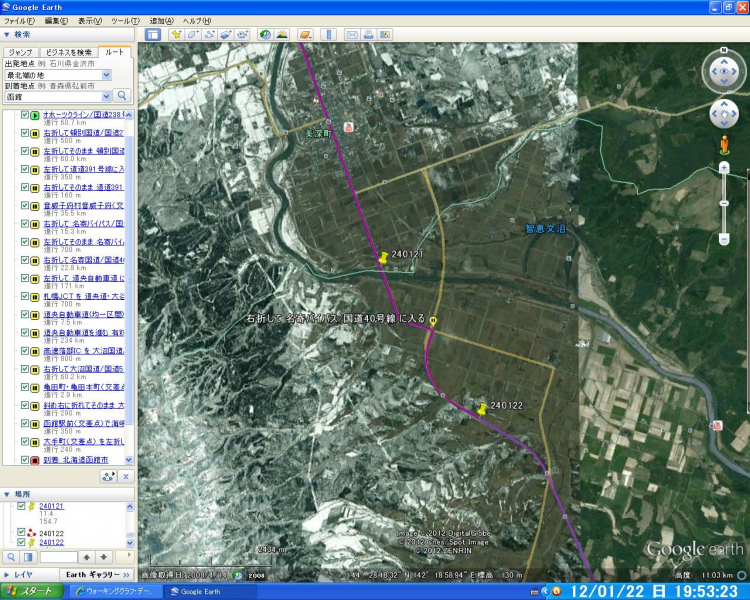This screenshot has width=750, height=600.
Task: Uncheck the 240121 placemark checkbox in places
Action: pos(21,506)
